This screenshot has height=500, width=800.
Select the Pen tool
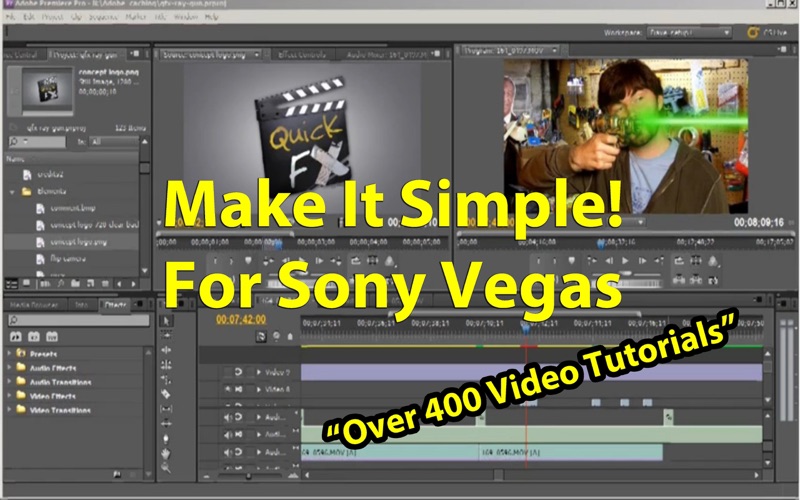166,438
